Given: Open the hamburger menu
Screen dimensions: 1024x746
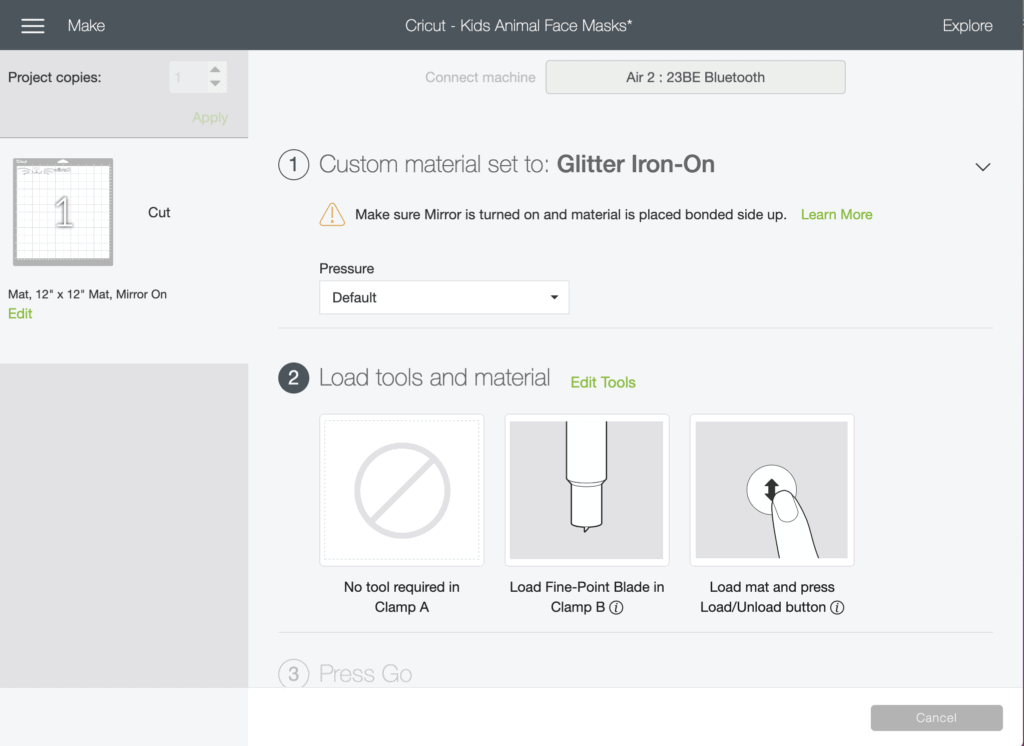Looking at the screenshot, I should tap(33, 25).
